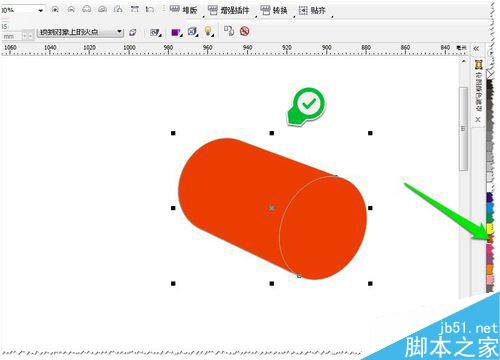The width and height of the screenshot is (500, 360).
Task: Select the no-fill X swatch in palette
Action: [489, 73]
